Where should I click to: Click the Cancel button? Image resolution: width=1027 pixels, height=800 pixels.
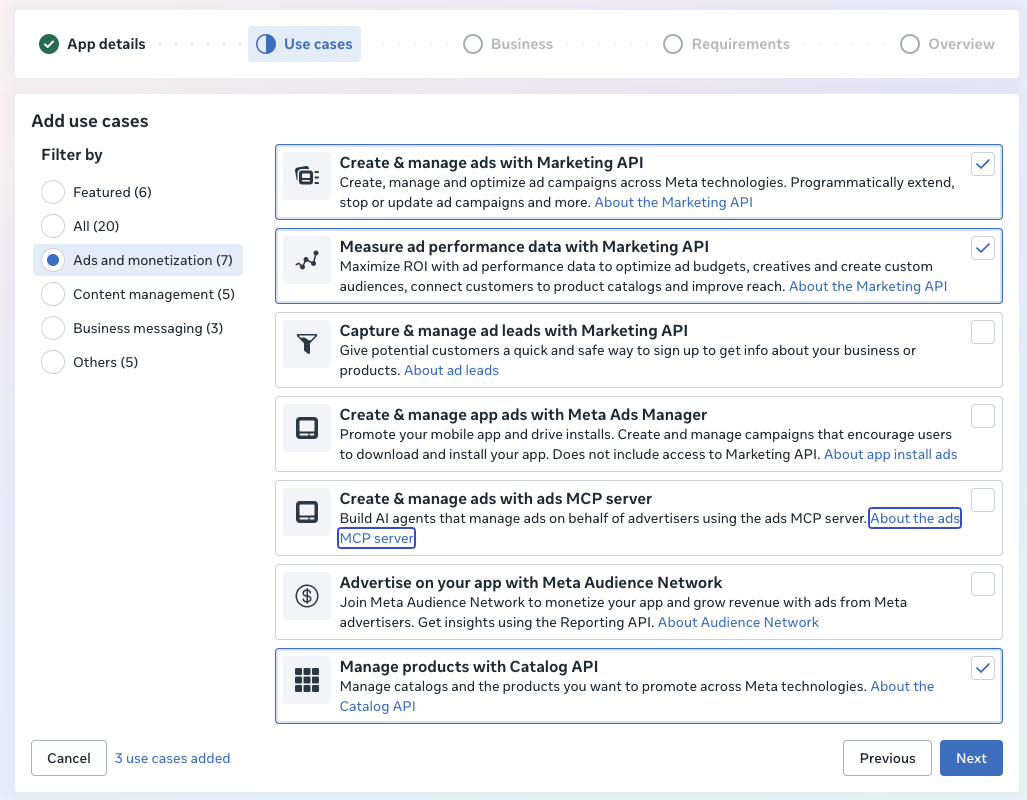[69, 758]
